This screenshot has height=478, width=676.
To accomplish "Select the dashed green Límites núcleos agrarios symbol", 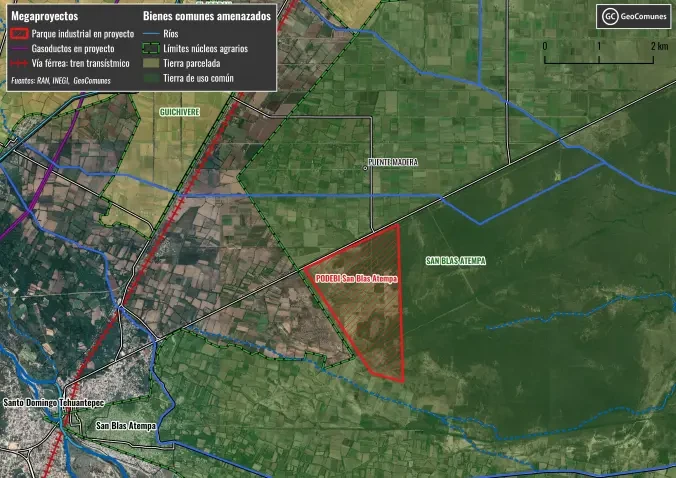I will (151, 47).
